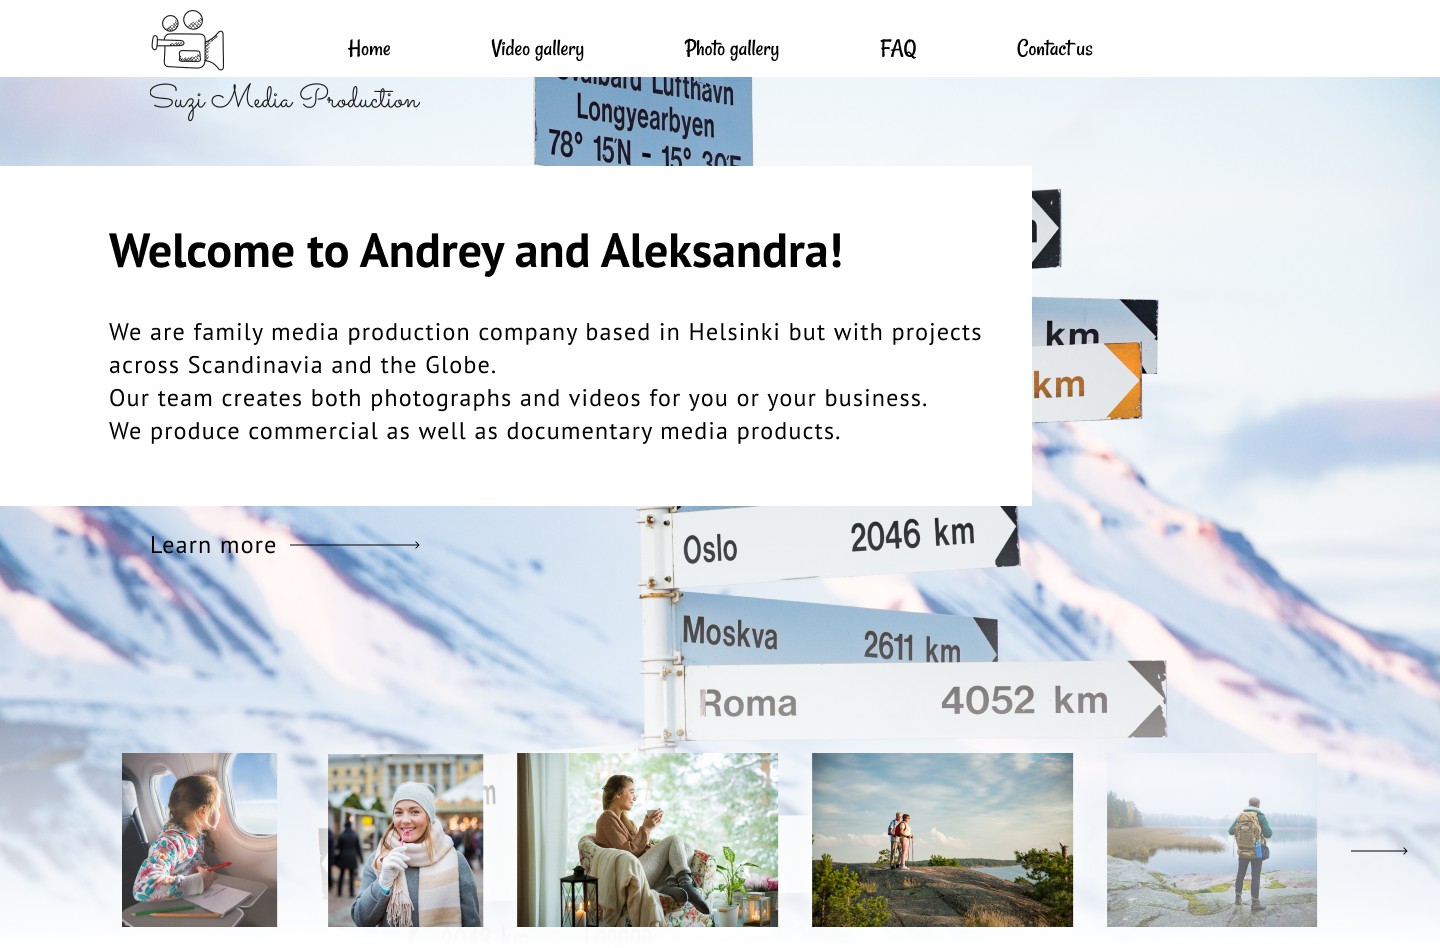This screenshot has height=948, width=1440.
Task: Click the Suzi Media Production script title
Action: (x=284, y=100)
